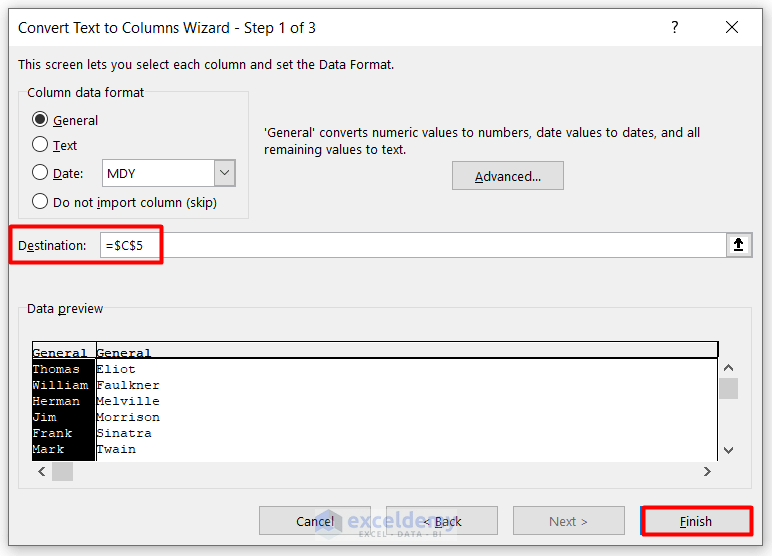This screenshot has height=556, width=772.
Task: Click the Advanced... button
Action: pos(508,176)
